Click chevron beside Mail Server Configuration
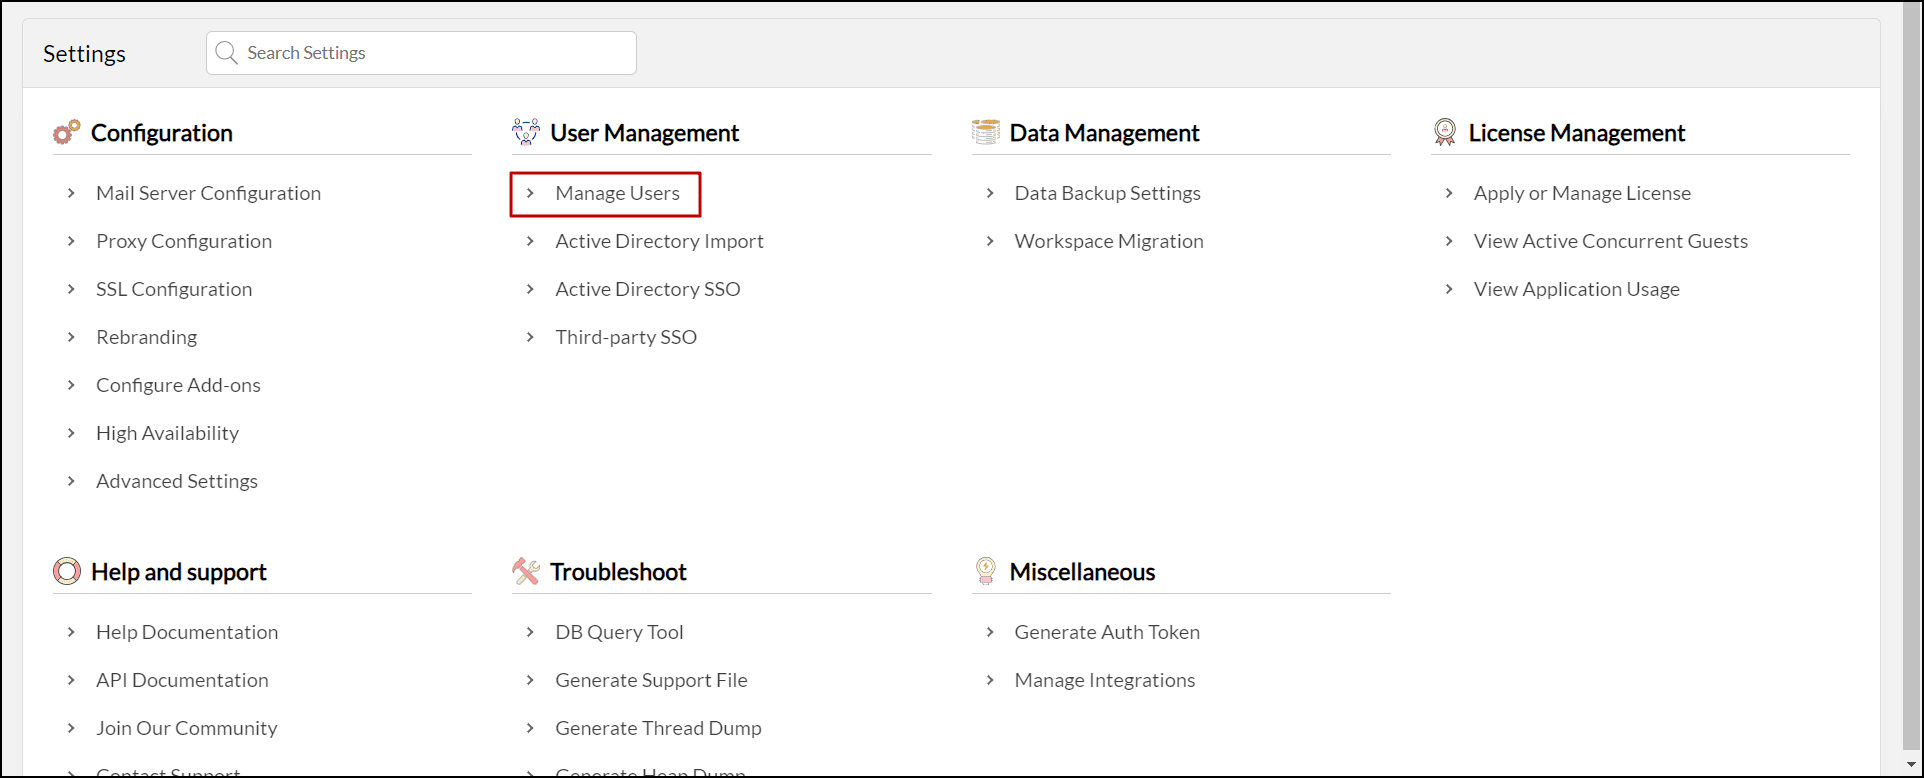Screen dimensions: 1924x778 [x=71, y=193]
